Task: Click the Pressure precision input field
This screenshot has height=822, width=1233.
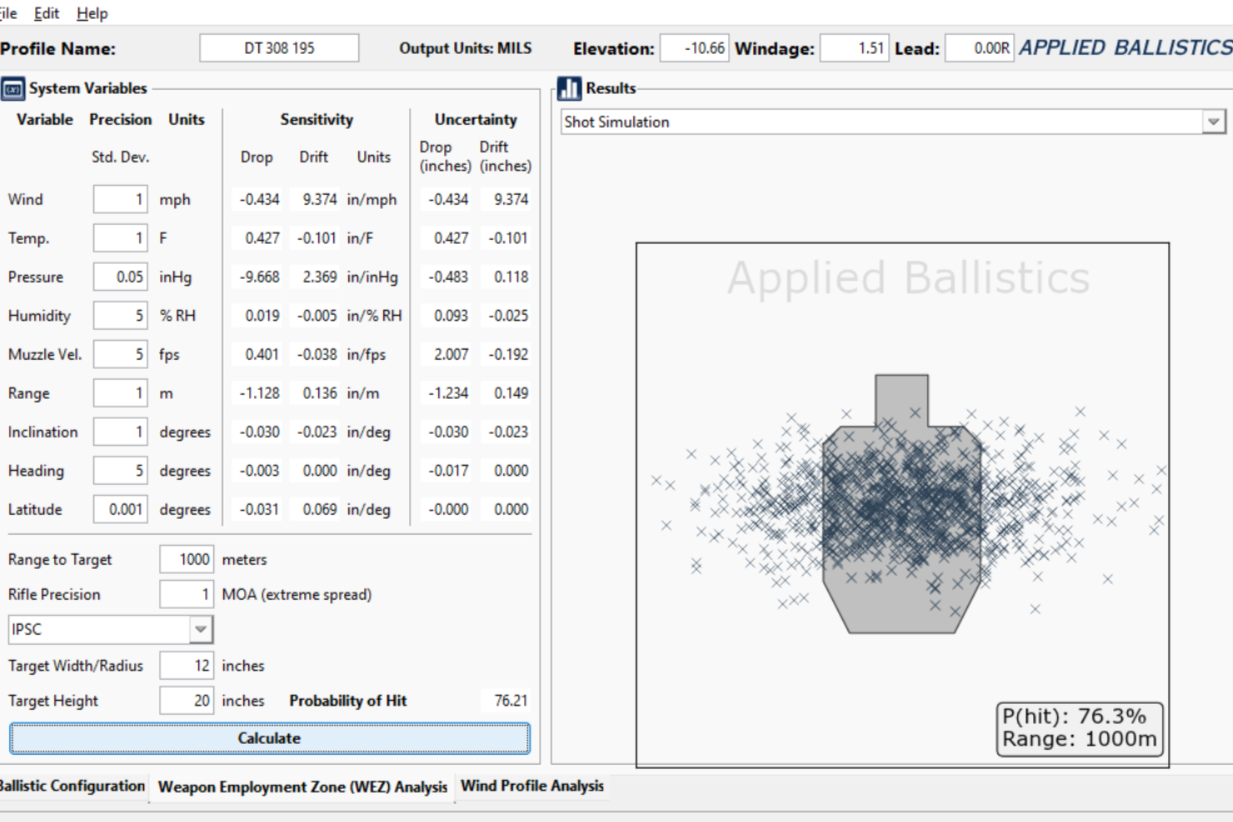Action: pos(121,277)
